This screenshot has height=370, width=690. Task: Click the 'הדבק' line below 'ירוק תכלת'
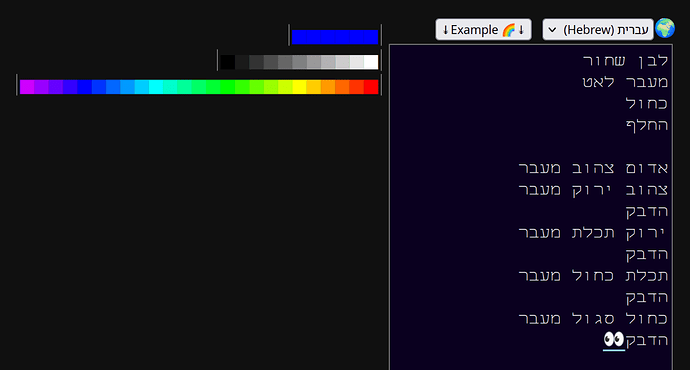[647, 254]
